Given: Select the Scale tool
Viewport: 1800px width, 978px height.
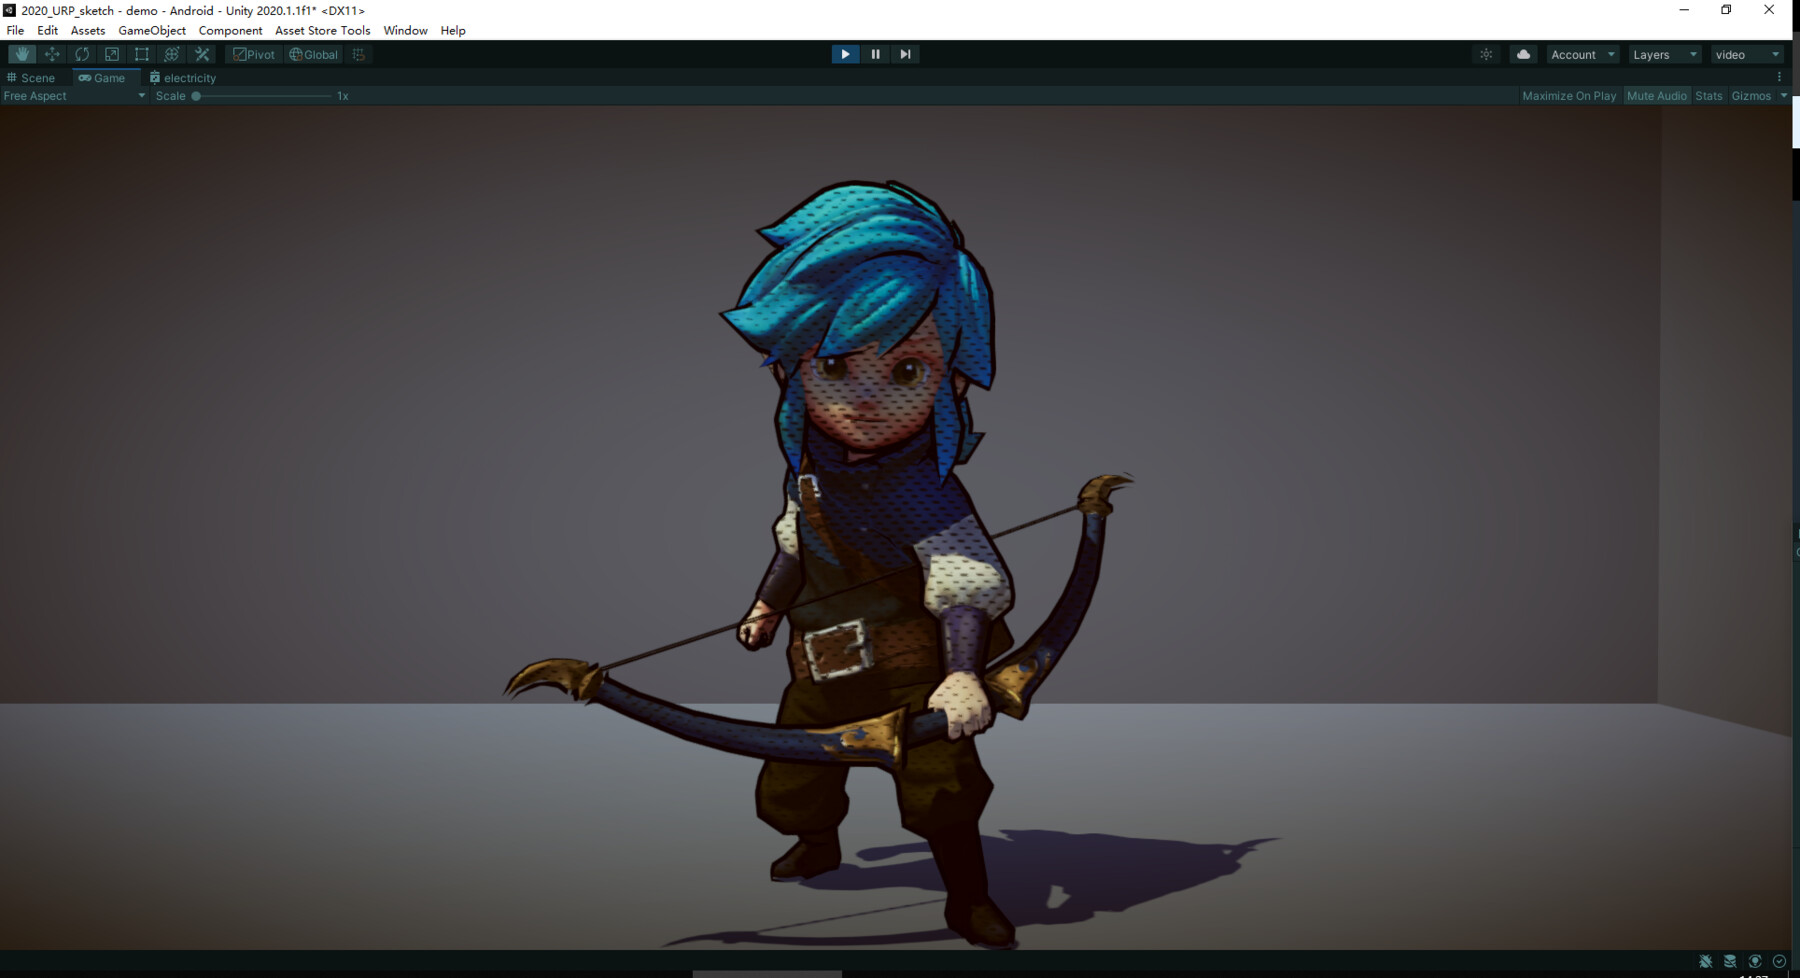Looking at the screenshot, I should (x=111, y=54).
